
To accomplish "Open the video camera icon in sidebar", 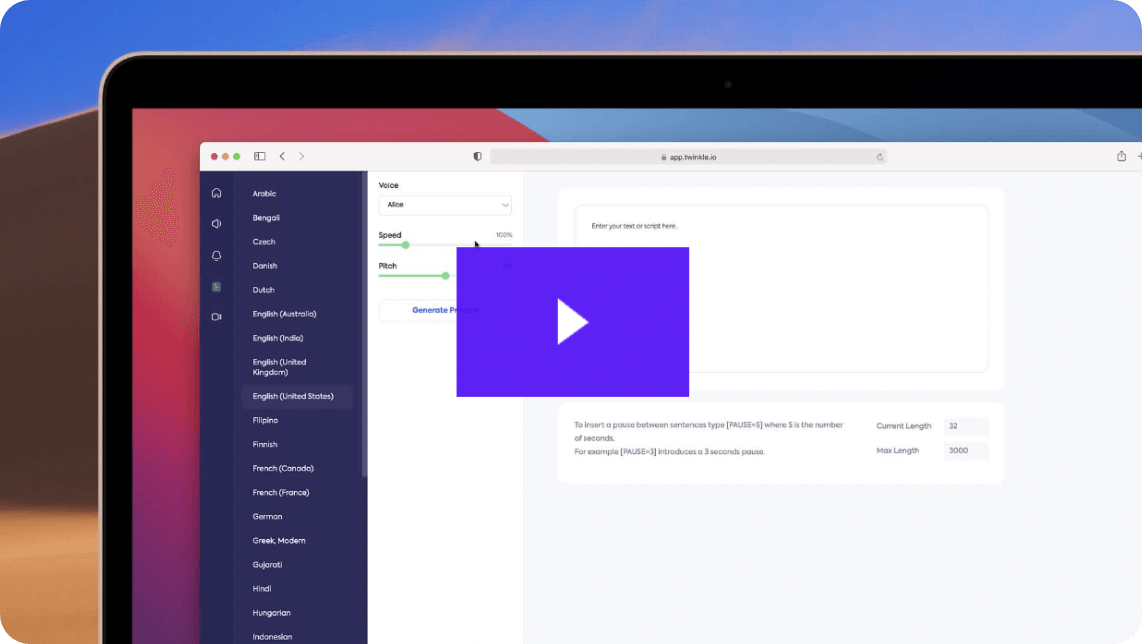I will click(216, 317).
